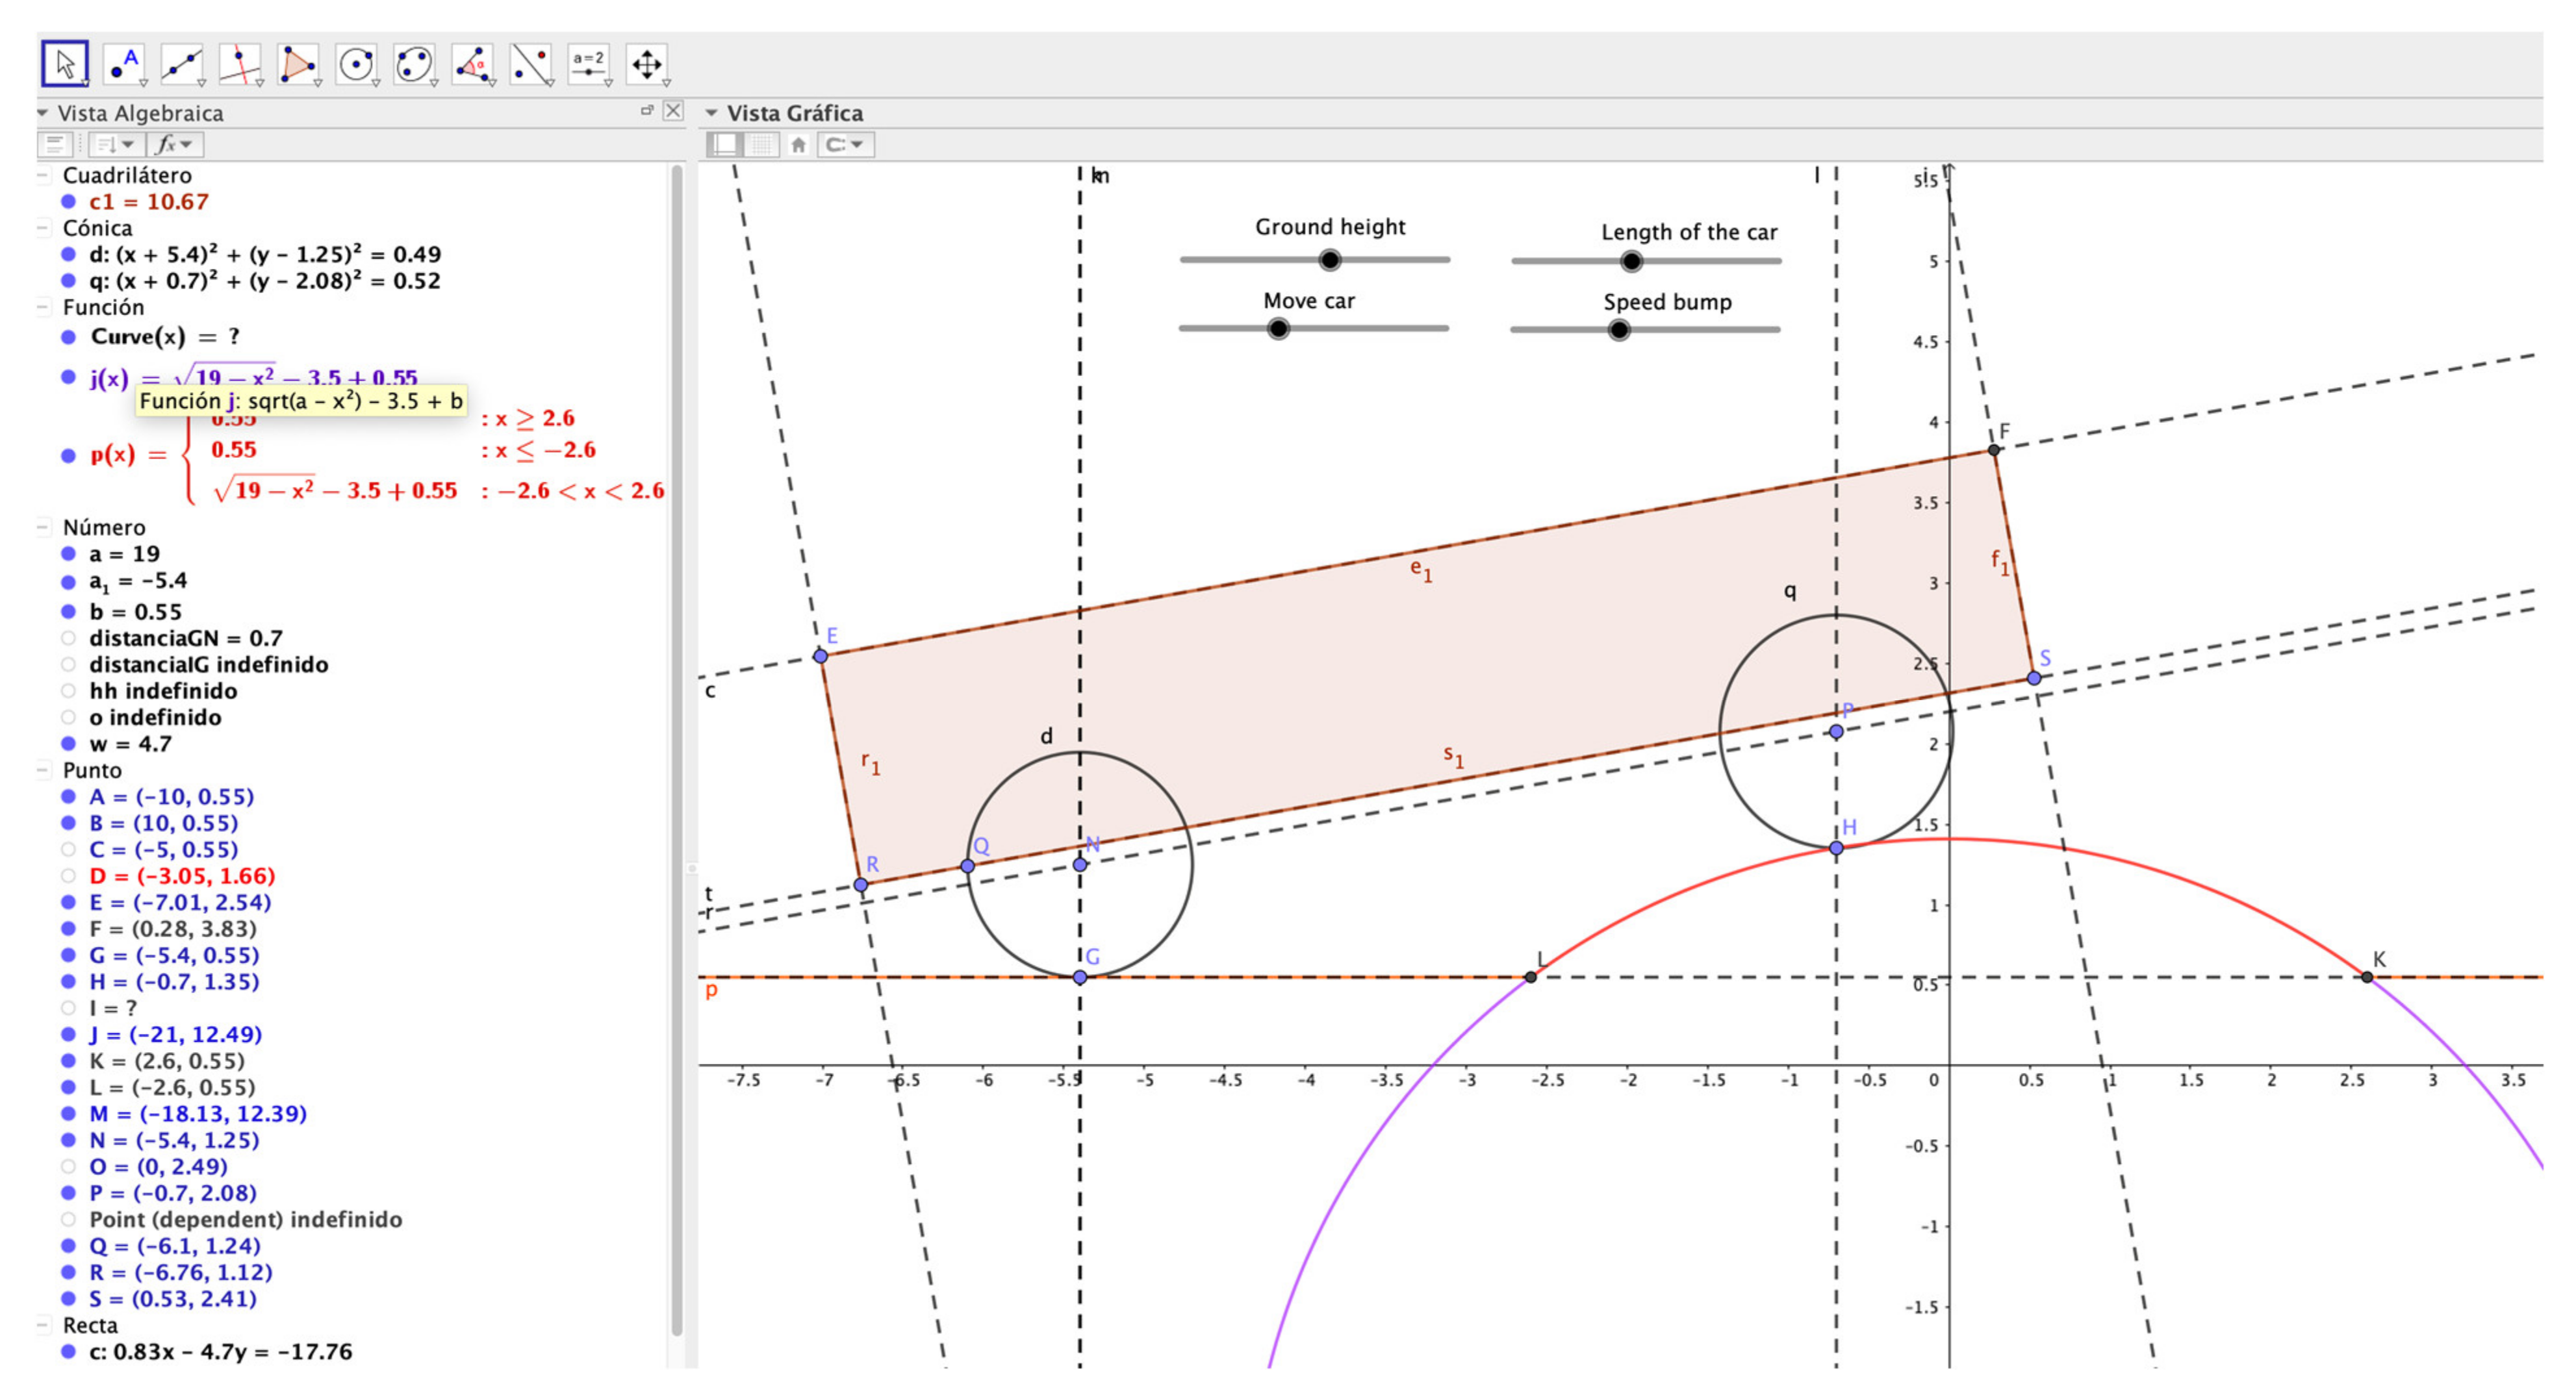Toggle visibility of function p(x)
This screenshot has height=1397, width=2576.
coord(68,456)
